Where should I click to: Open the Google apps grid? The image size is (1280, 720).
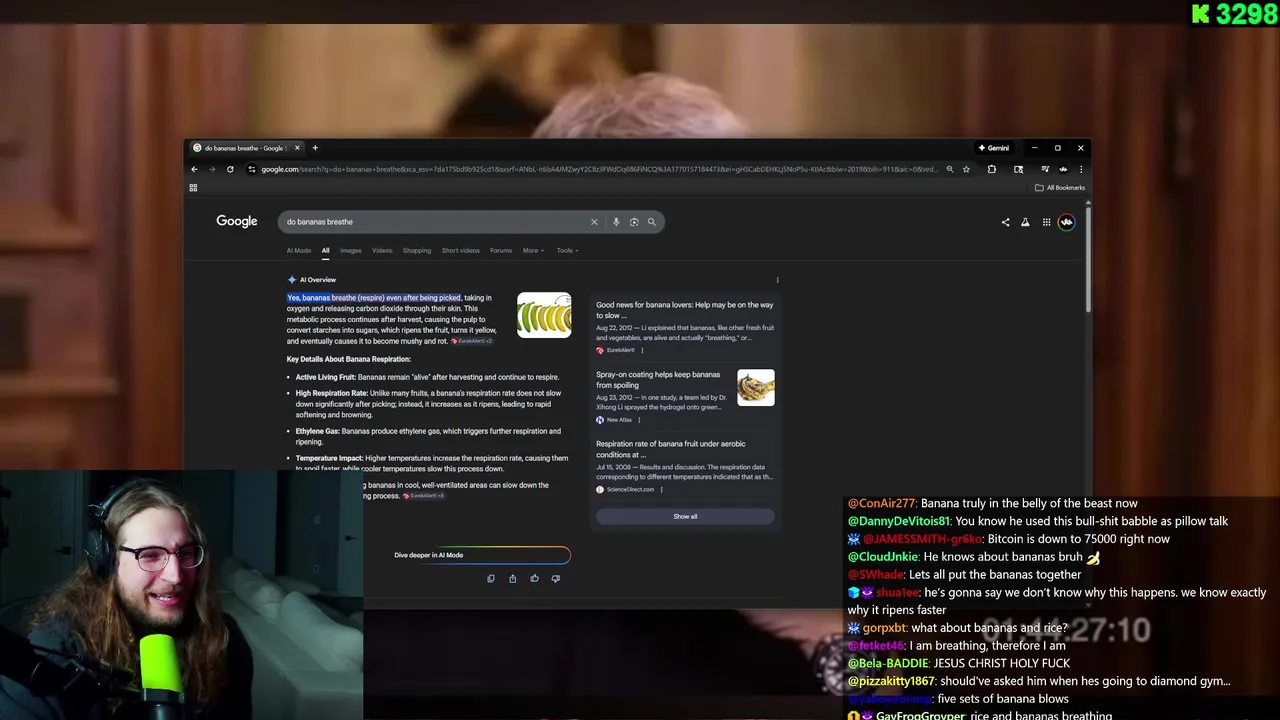click(x=1046, y=222)
